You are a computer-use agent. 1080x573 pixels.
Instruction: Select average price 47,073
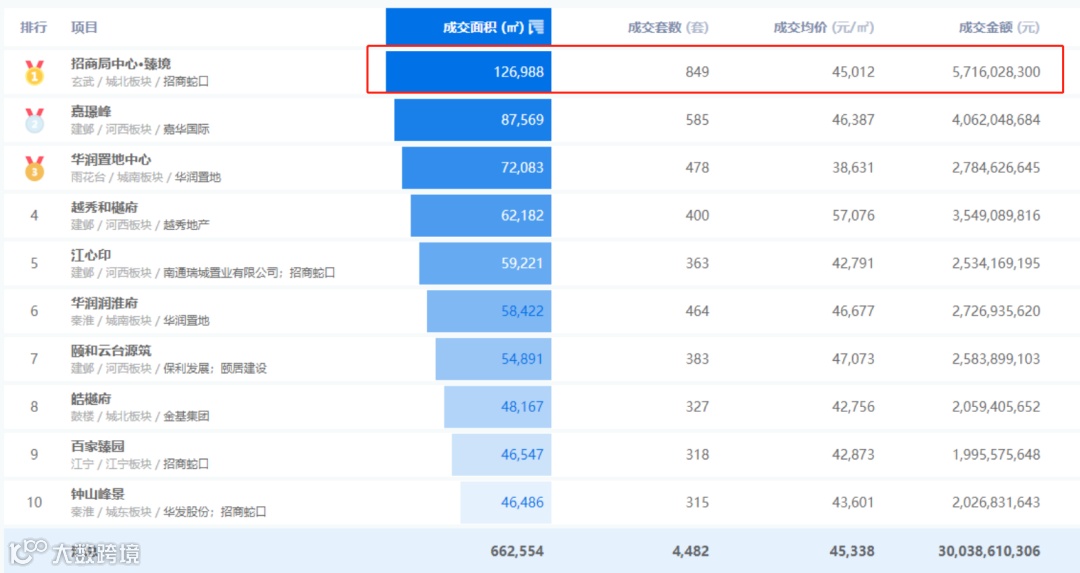pyautogui.click(x=853, y=359)
